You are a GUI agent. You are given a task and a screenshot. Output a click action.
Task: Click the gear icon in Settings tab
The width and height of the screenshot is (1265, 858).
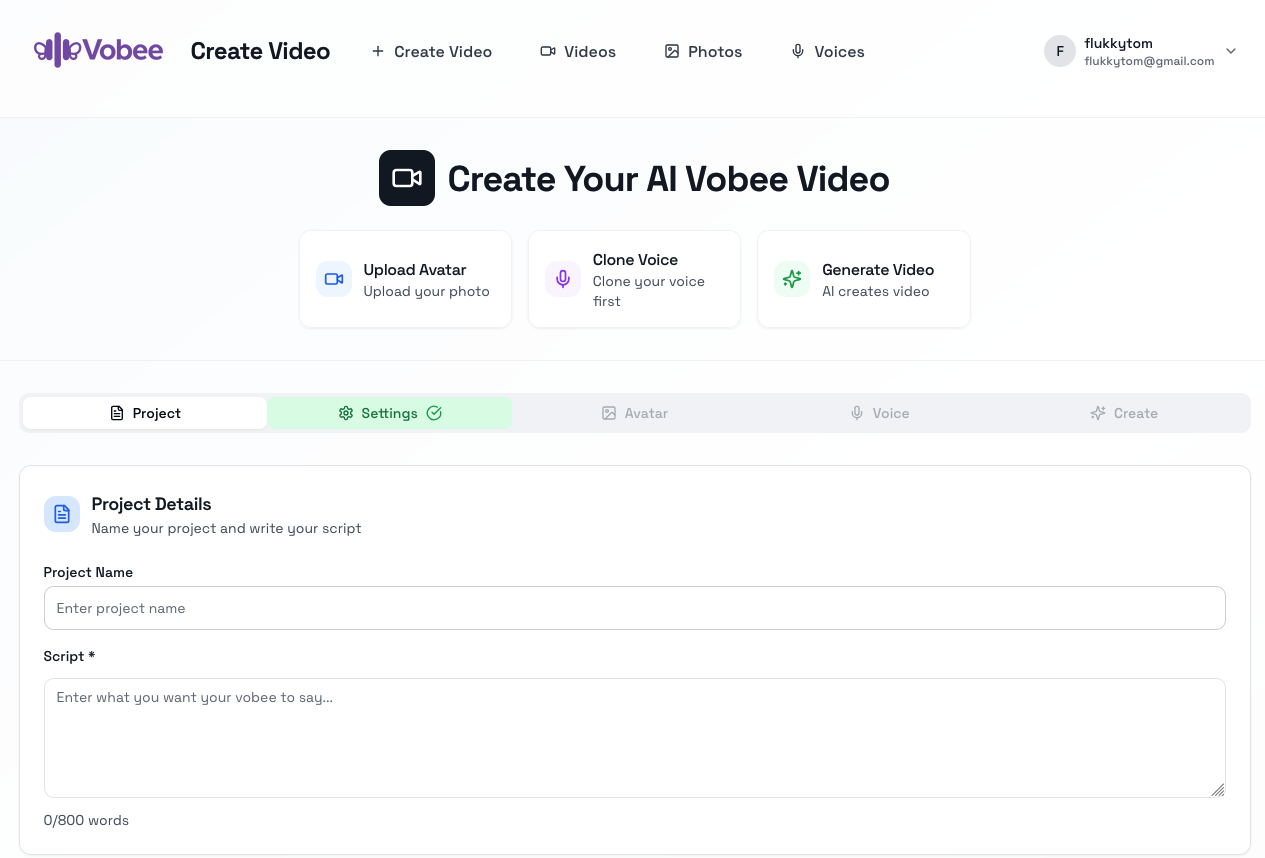(346, 413)
